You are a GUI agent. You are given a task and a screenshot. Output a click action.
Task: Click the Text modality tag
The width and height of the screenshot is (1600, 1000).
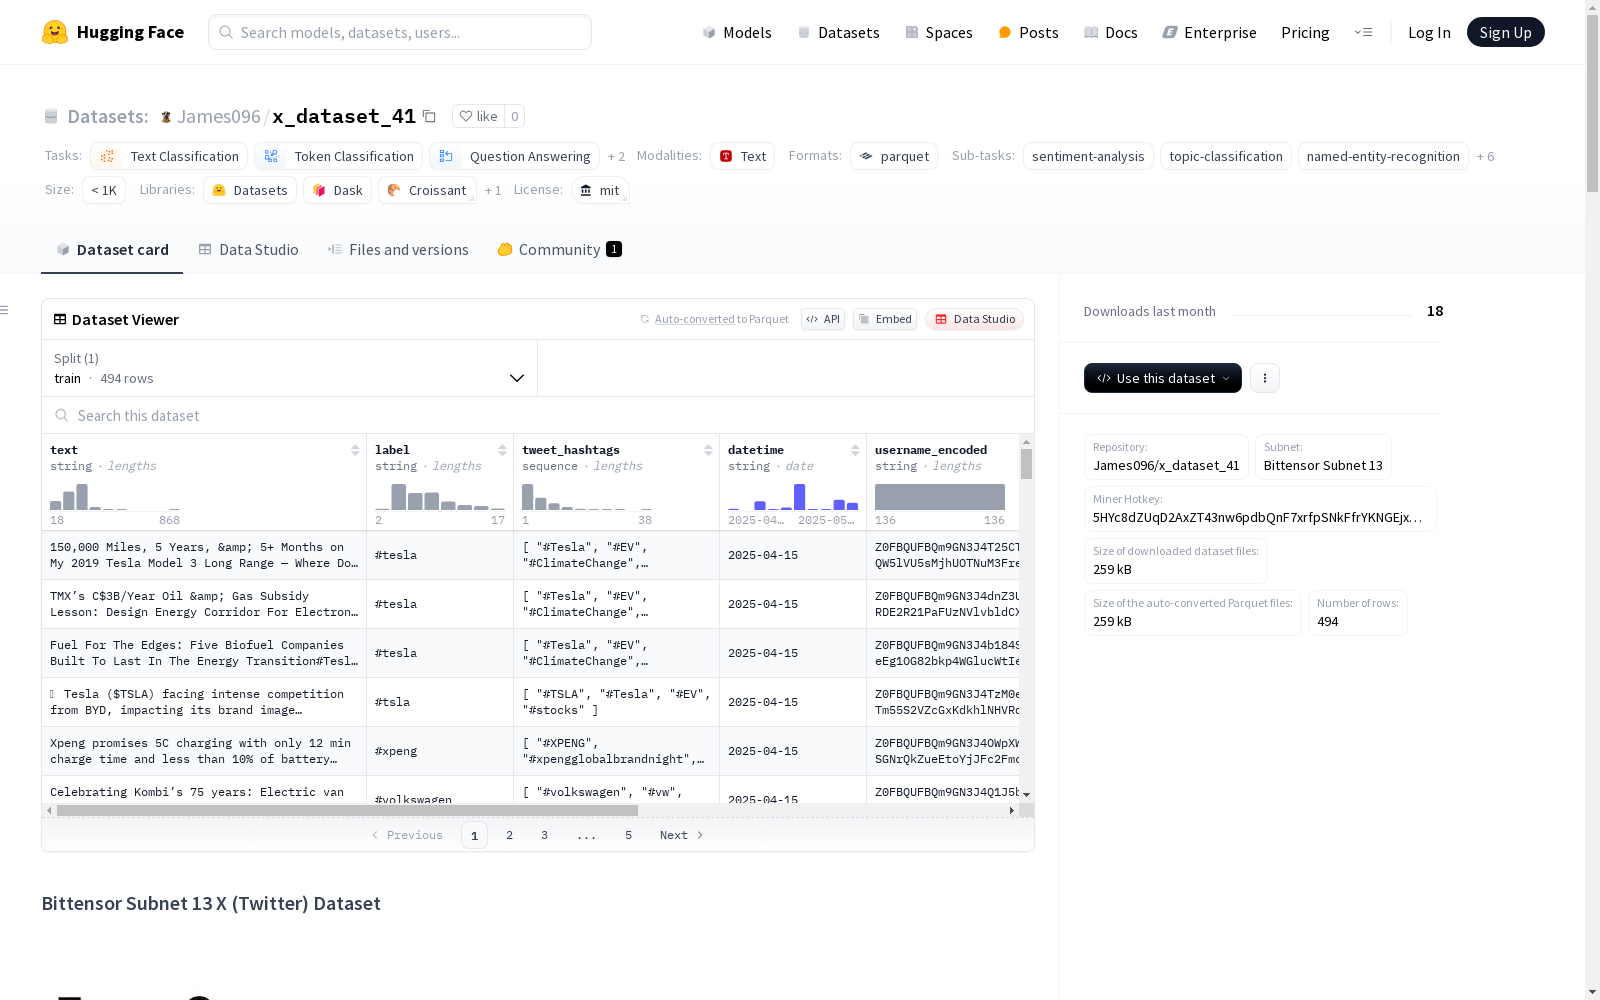[742, 156]
